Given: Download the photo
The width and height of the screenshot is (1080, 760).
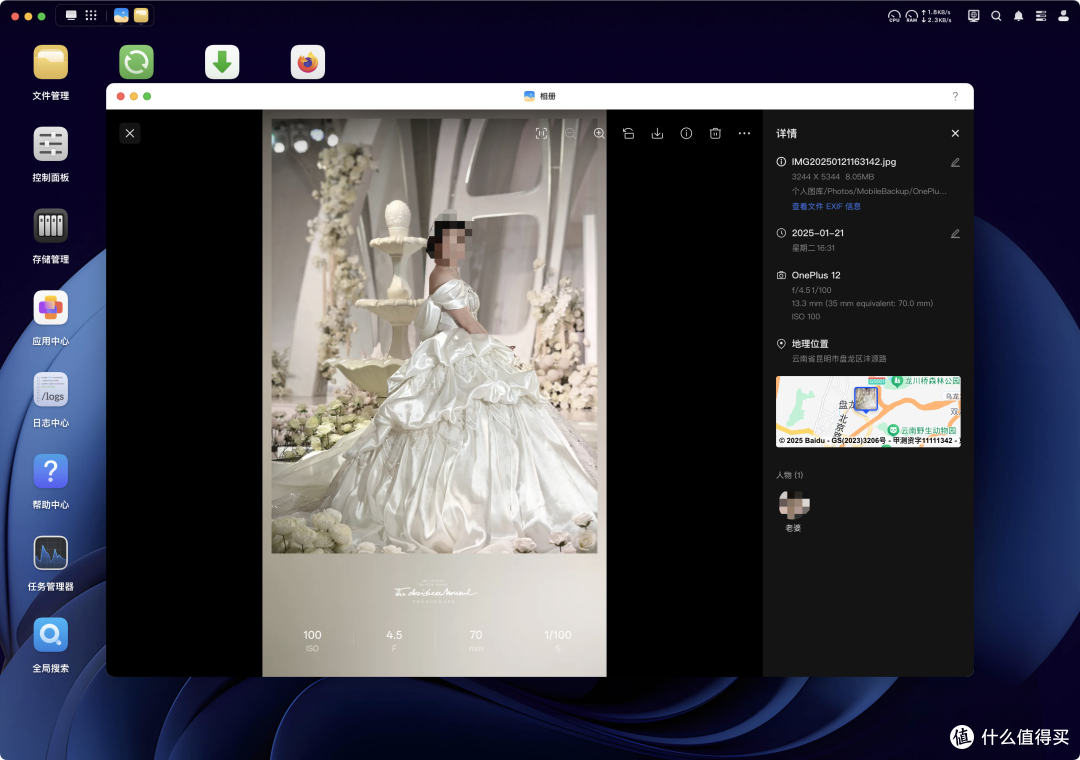Looking at the screenshot, I should [657, 134].
